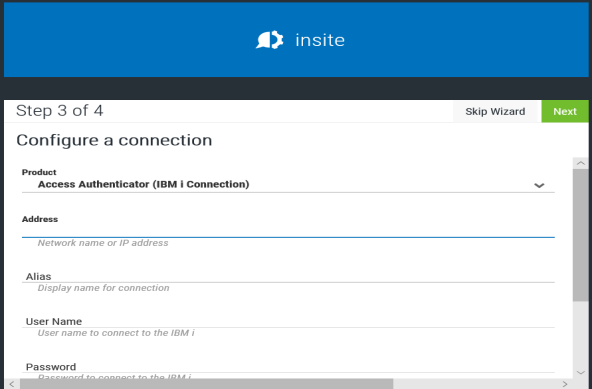Click the vertical scrollbar down arrow
Image resolution: width=592 pixels, height=389 pixels.
[581, 372]
